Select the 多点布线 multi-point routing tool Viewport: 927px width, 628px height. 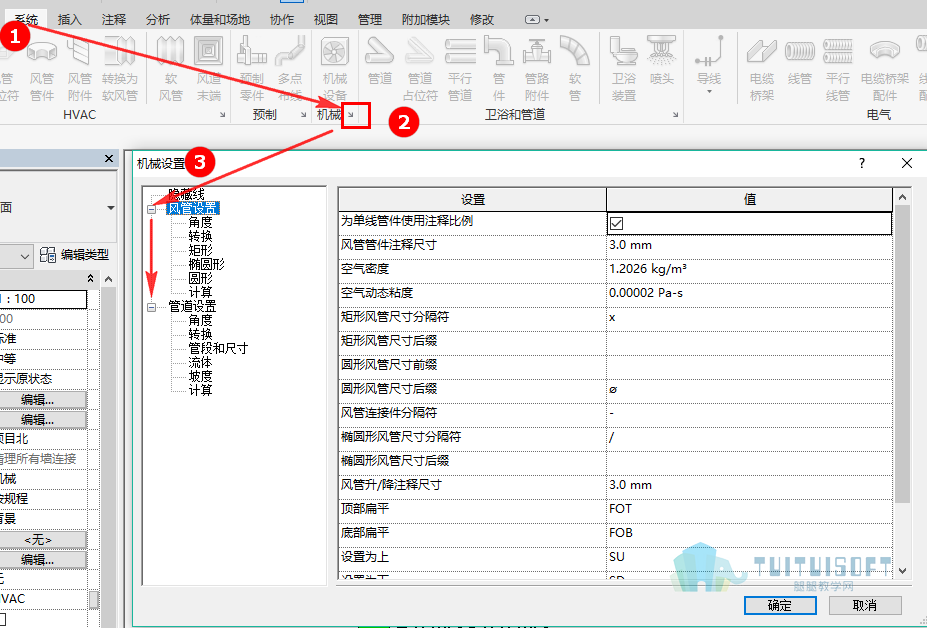pos(290,69)
